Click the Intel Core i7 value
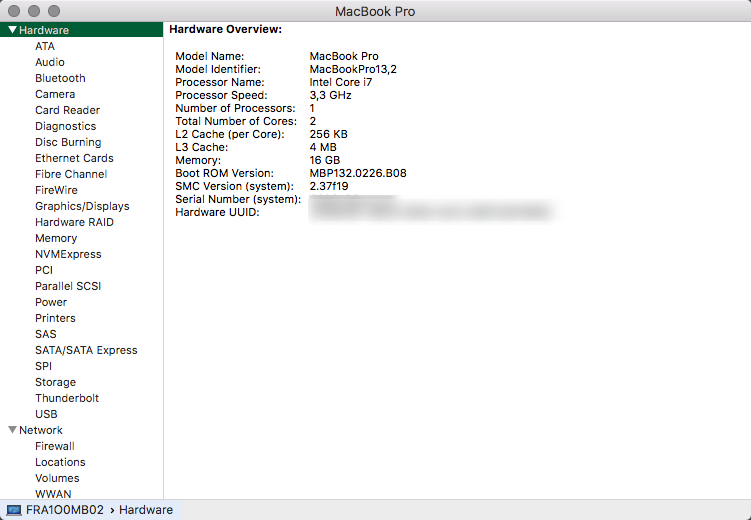 [x=341, y=82]
